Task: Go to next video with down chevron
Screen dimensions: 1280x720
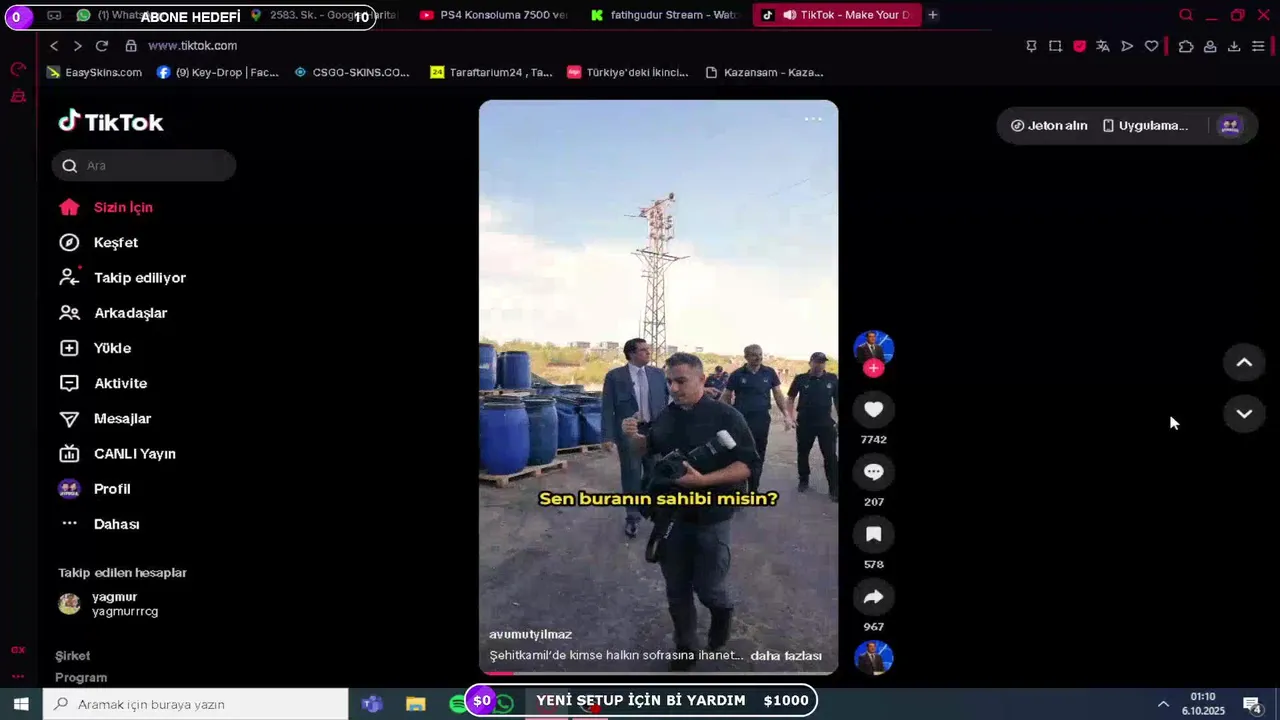Action: [1244, 413]
